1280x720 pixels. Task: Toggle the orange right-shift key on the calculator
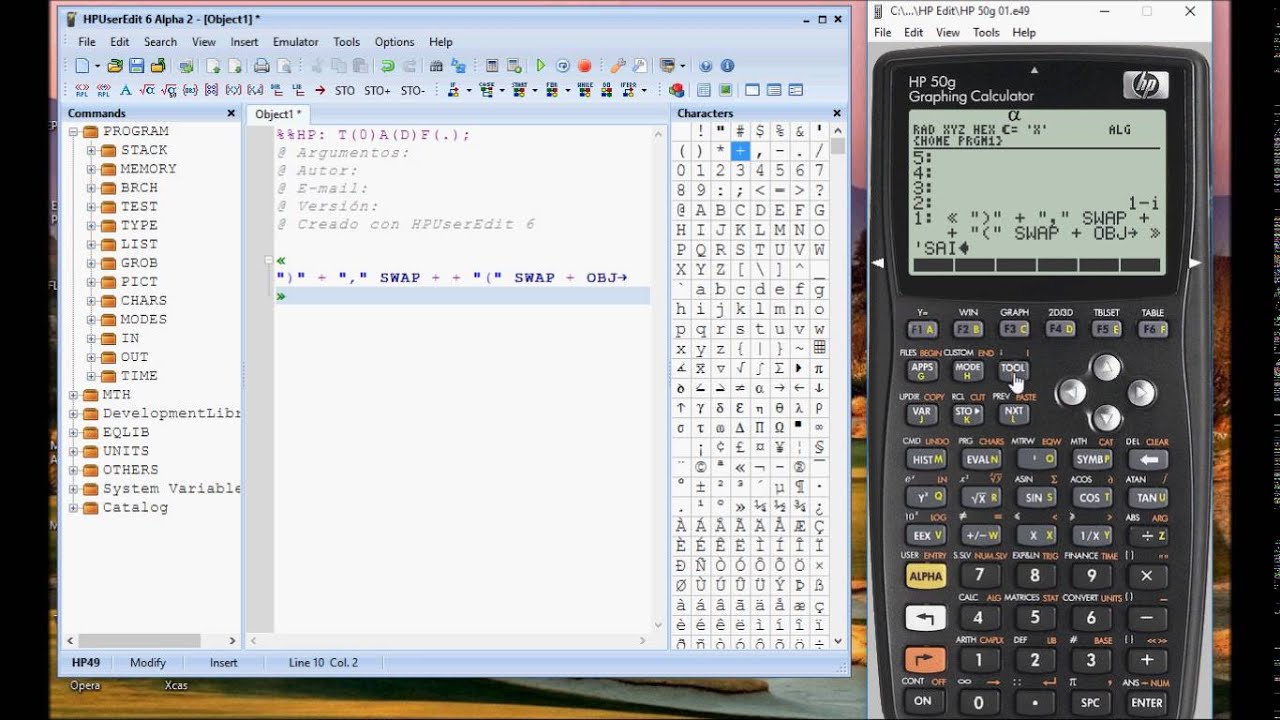click(x=925, y=660)
